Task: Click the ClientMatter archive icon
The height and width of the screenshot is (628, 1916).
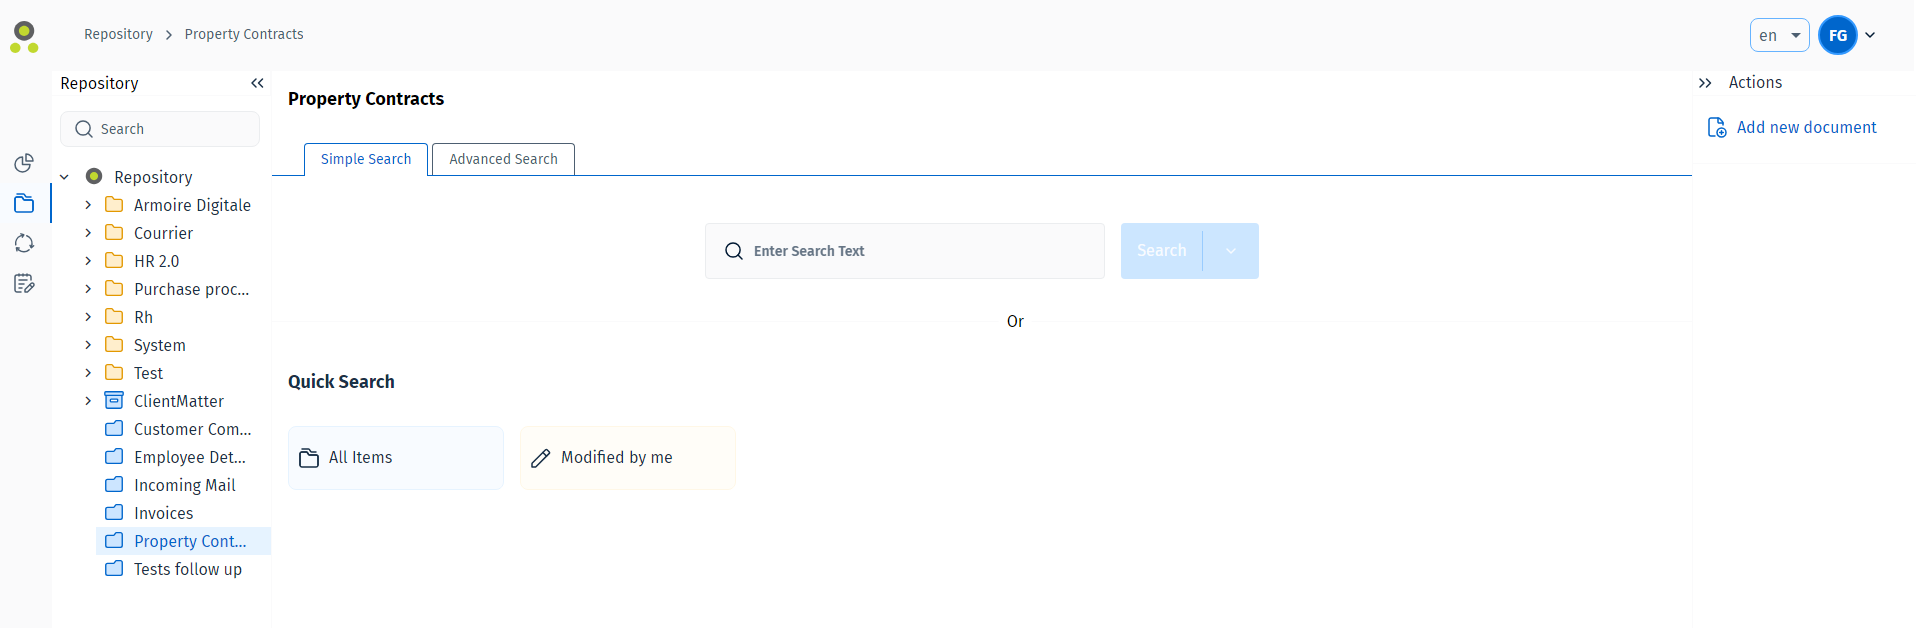Action: click(114, 400)
